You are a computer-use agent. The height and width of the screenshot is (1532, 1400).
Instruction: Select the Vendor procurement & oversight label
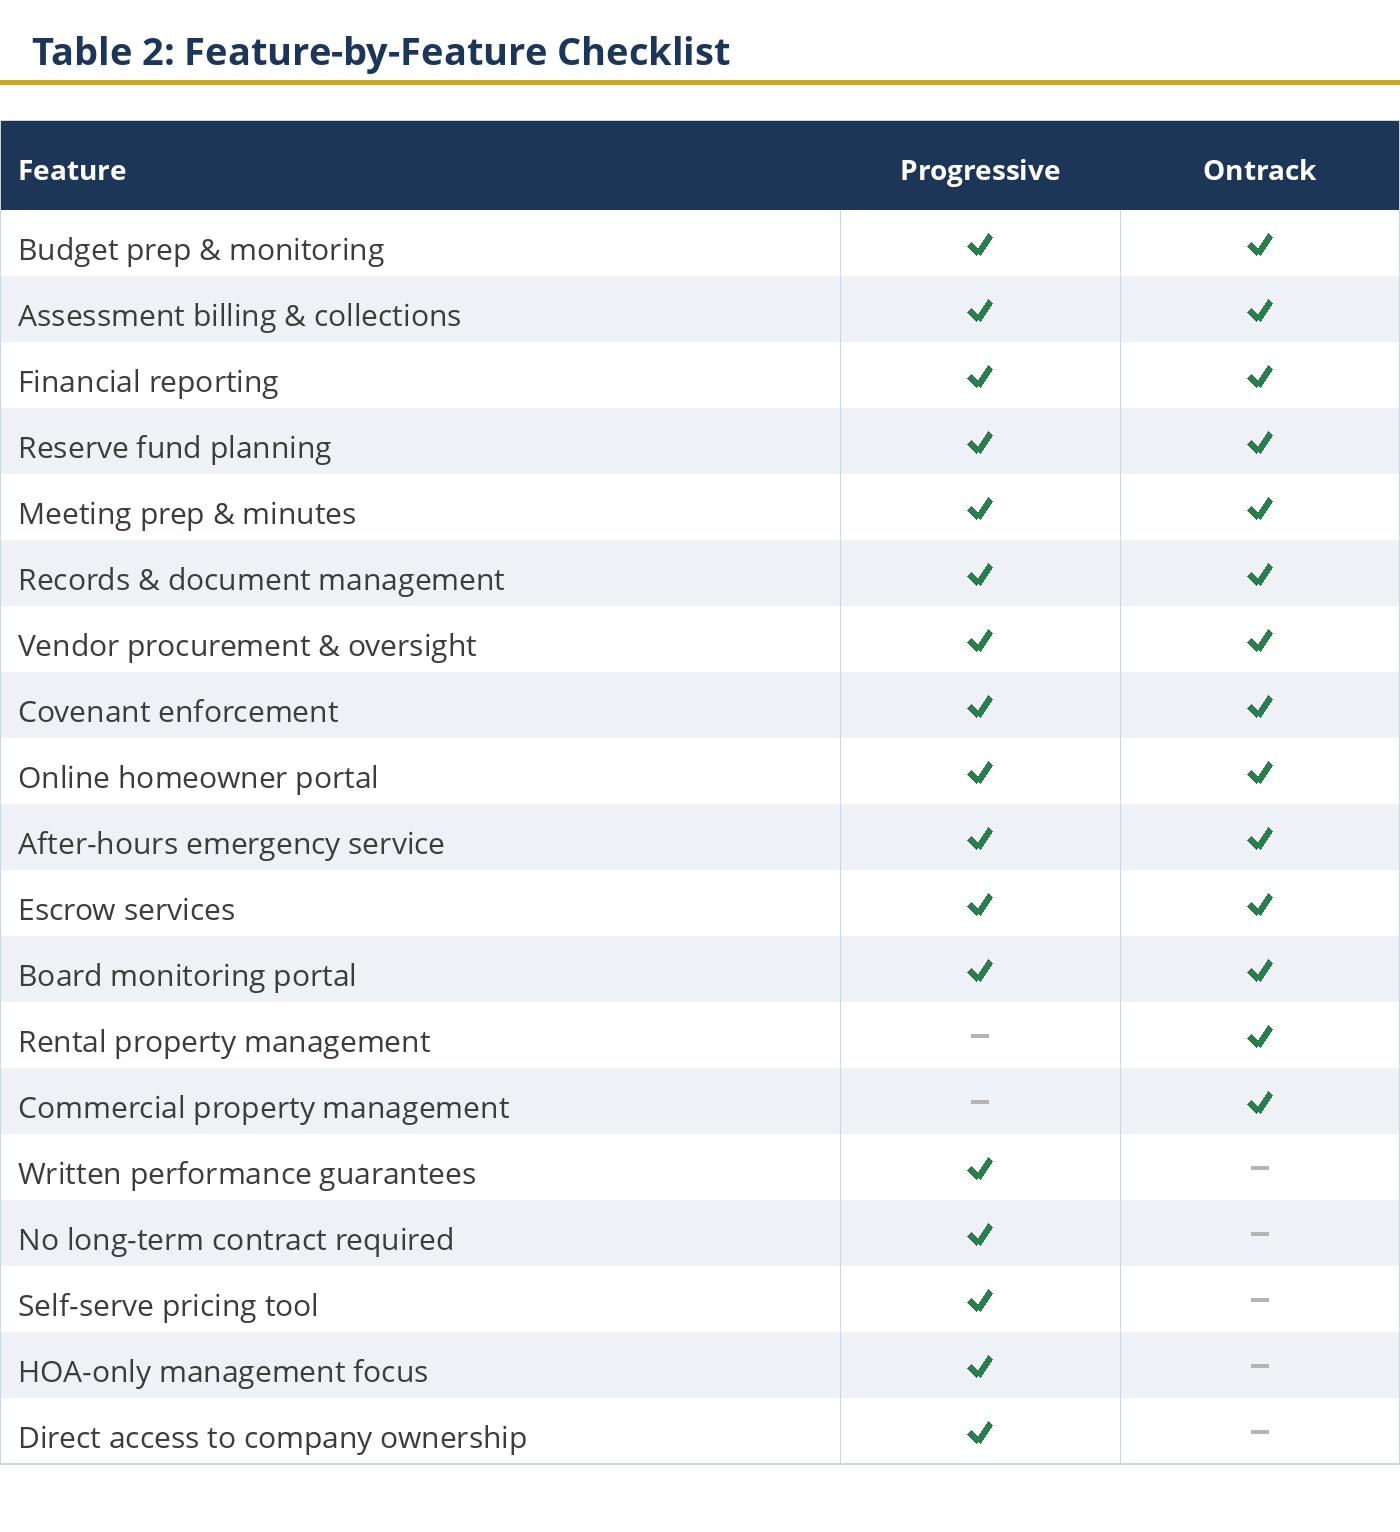tap(247, 646)
